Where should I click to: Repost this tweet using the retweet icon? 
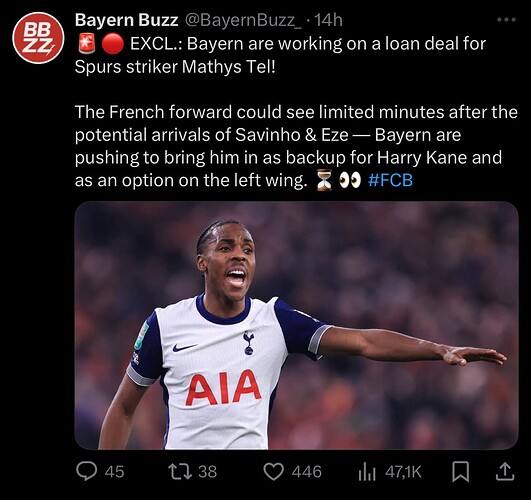(x=180, y=472)
